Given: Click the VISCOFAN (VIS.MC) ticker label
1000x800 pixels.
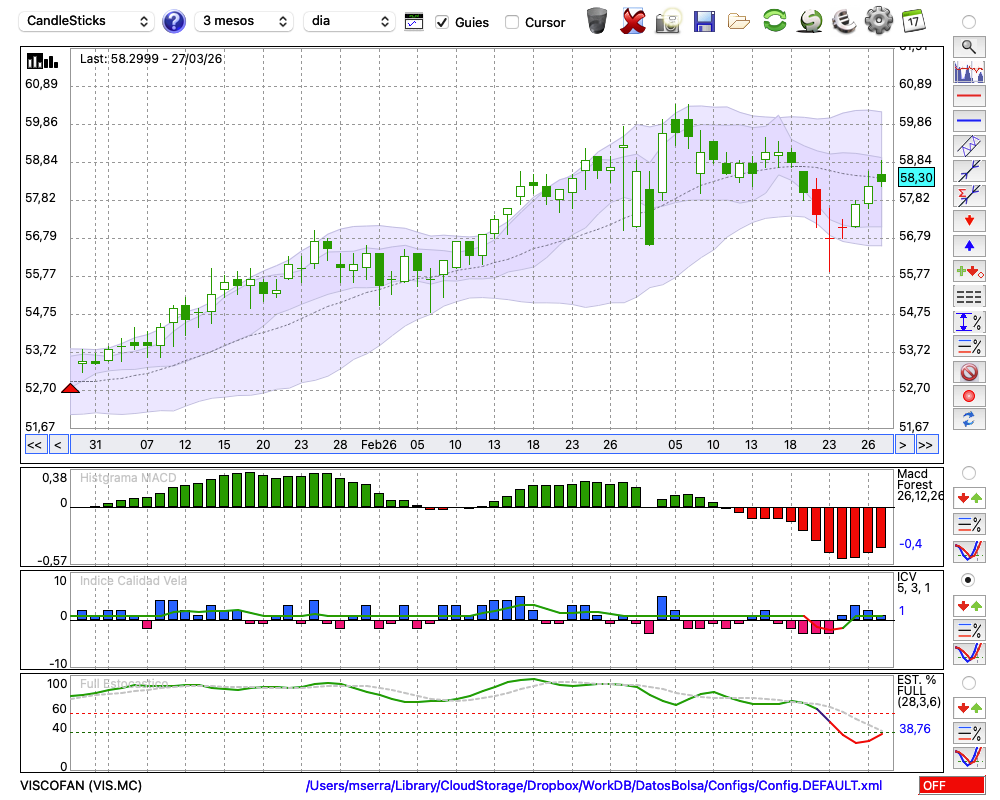Looking at the screenshot, I should point(81,785).
